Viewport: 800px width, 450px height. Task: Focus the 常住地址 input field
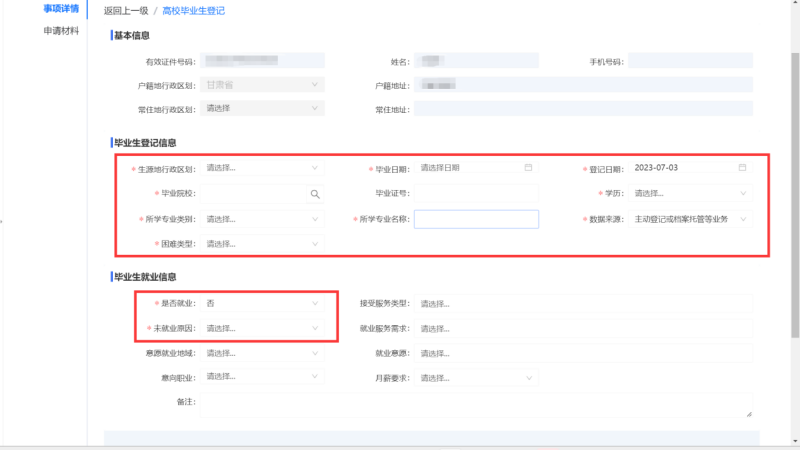[x=583, y=108]
